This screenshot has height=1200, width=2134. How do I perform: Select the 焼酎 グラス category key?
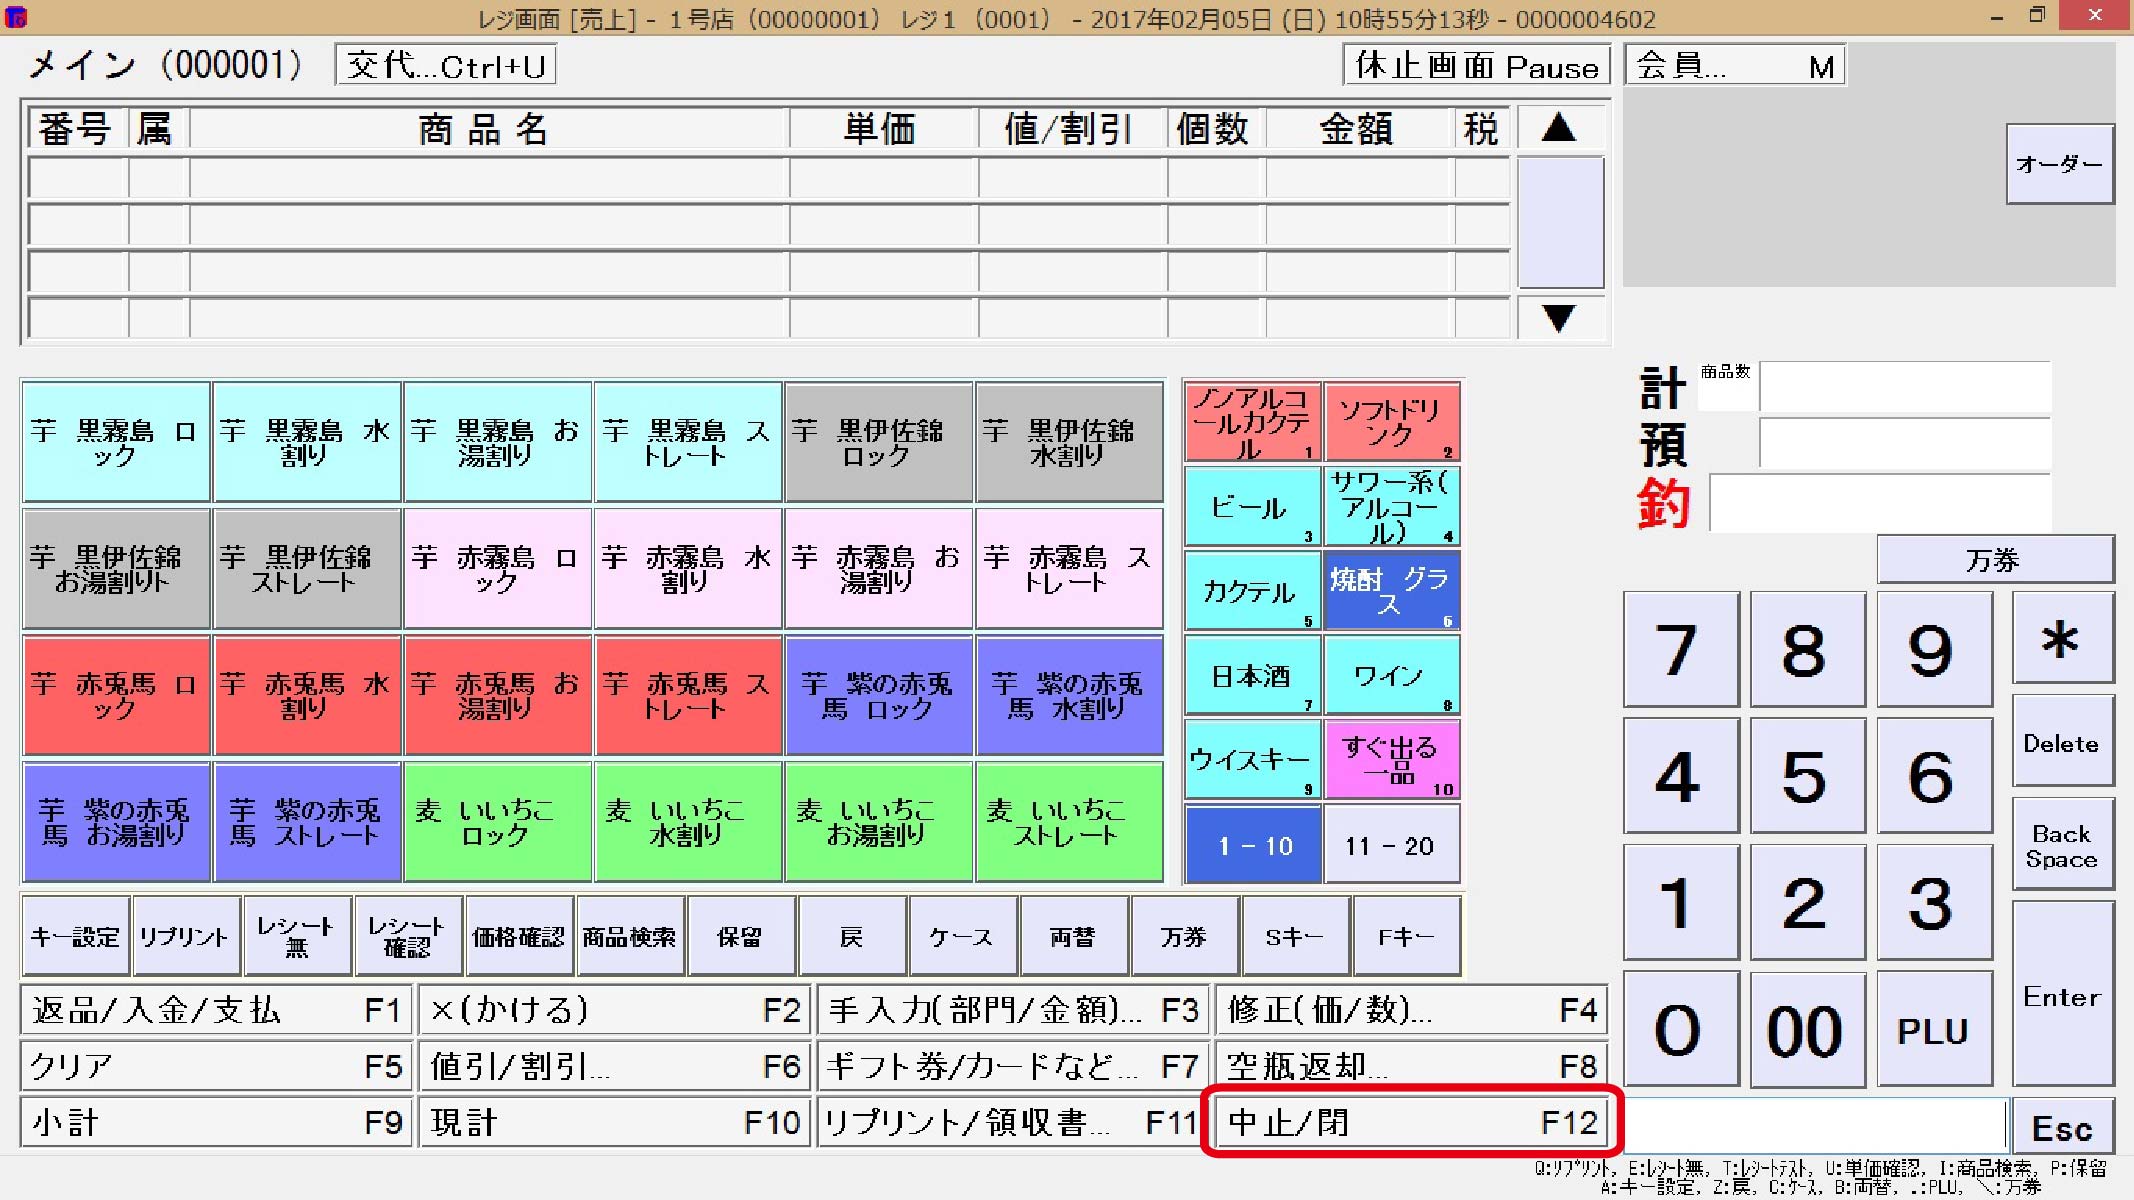(x=1391, y=592)
